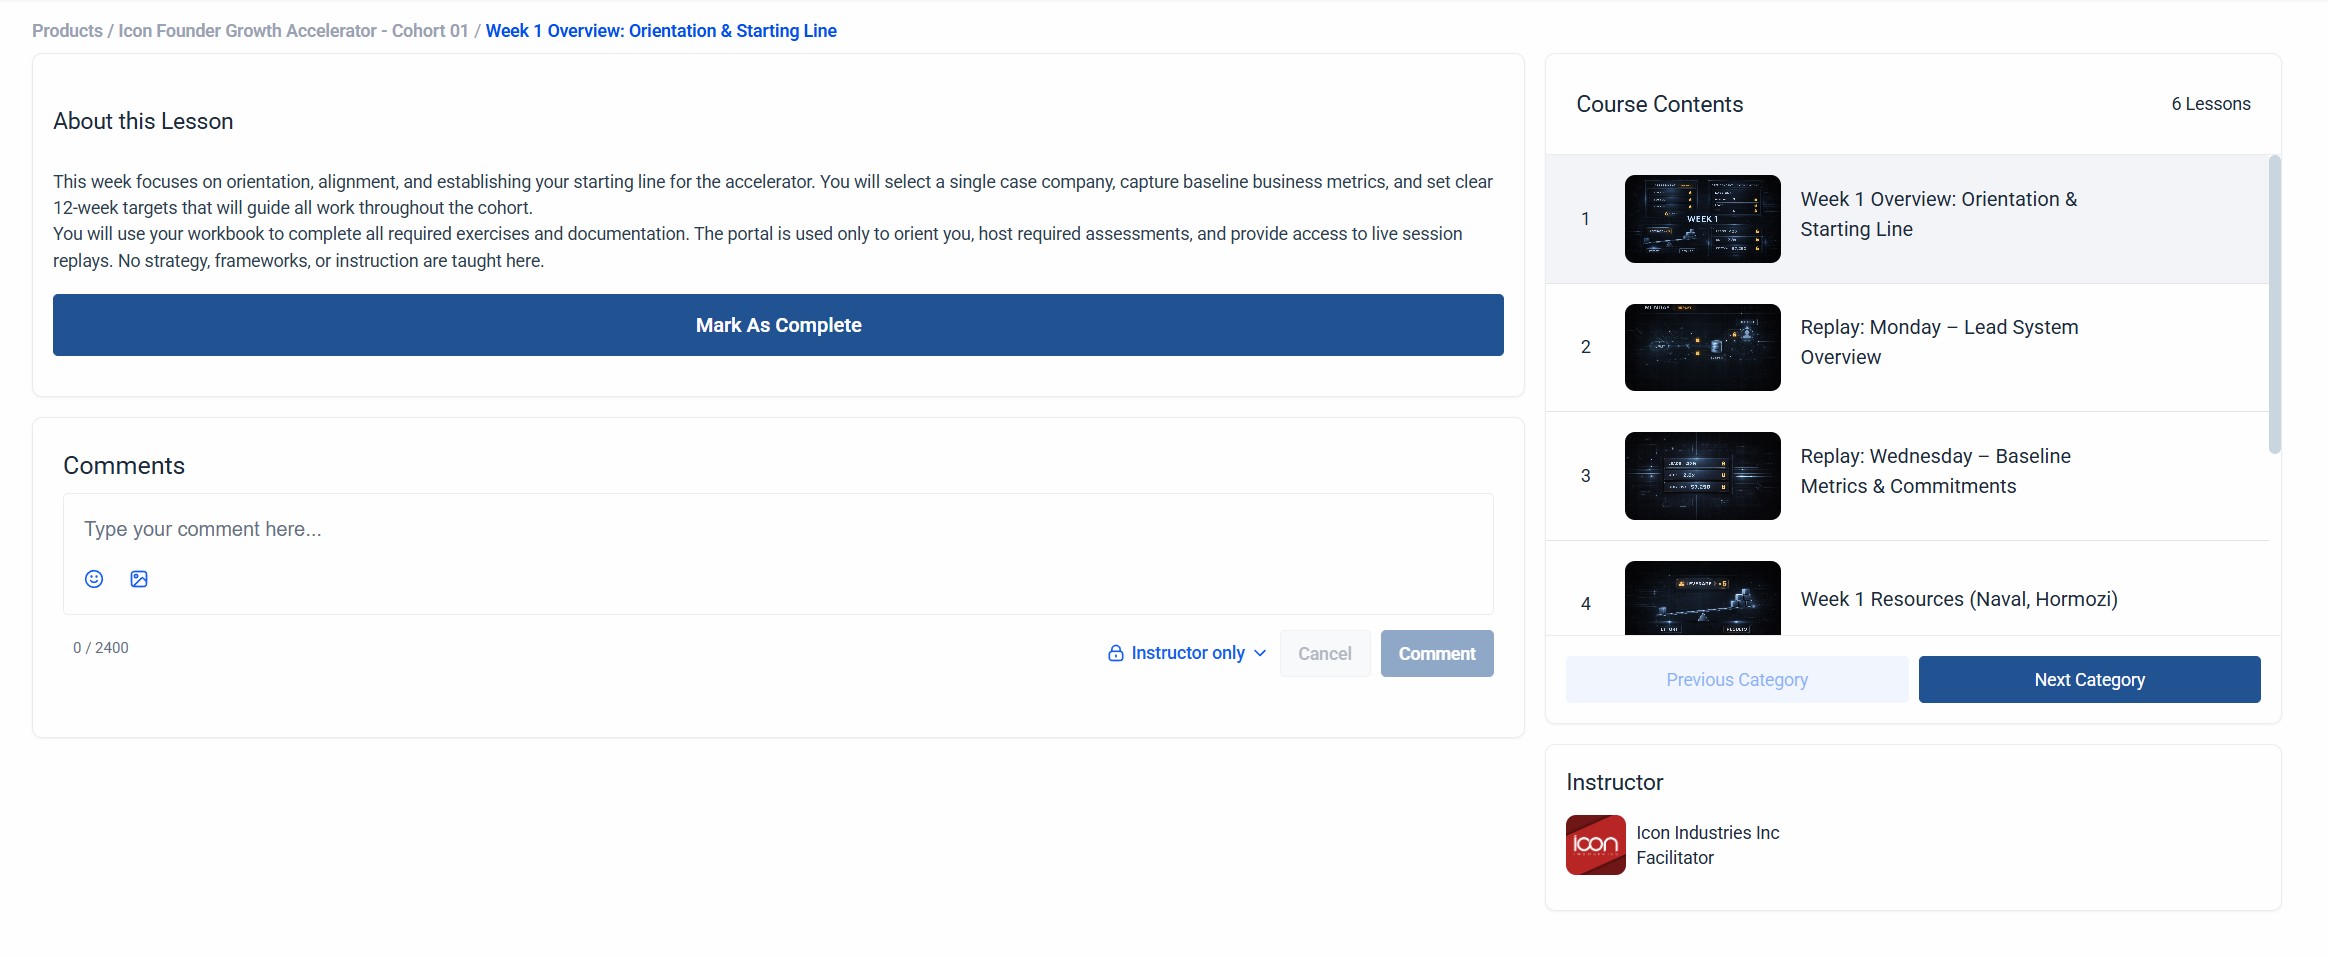Go to the Next Category

tap(2090, 680)
